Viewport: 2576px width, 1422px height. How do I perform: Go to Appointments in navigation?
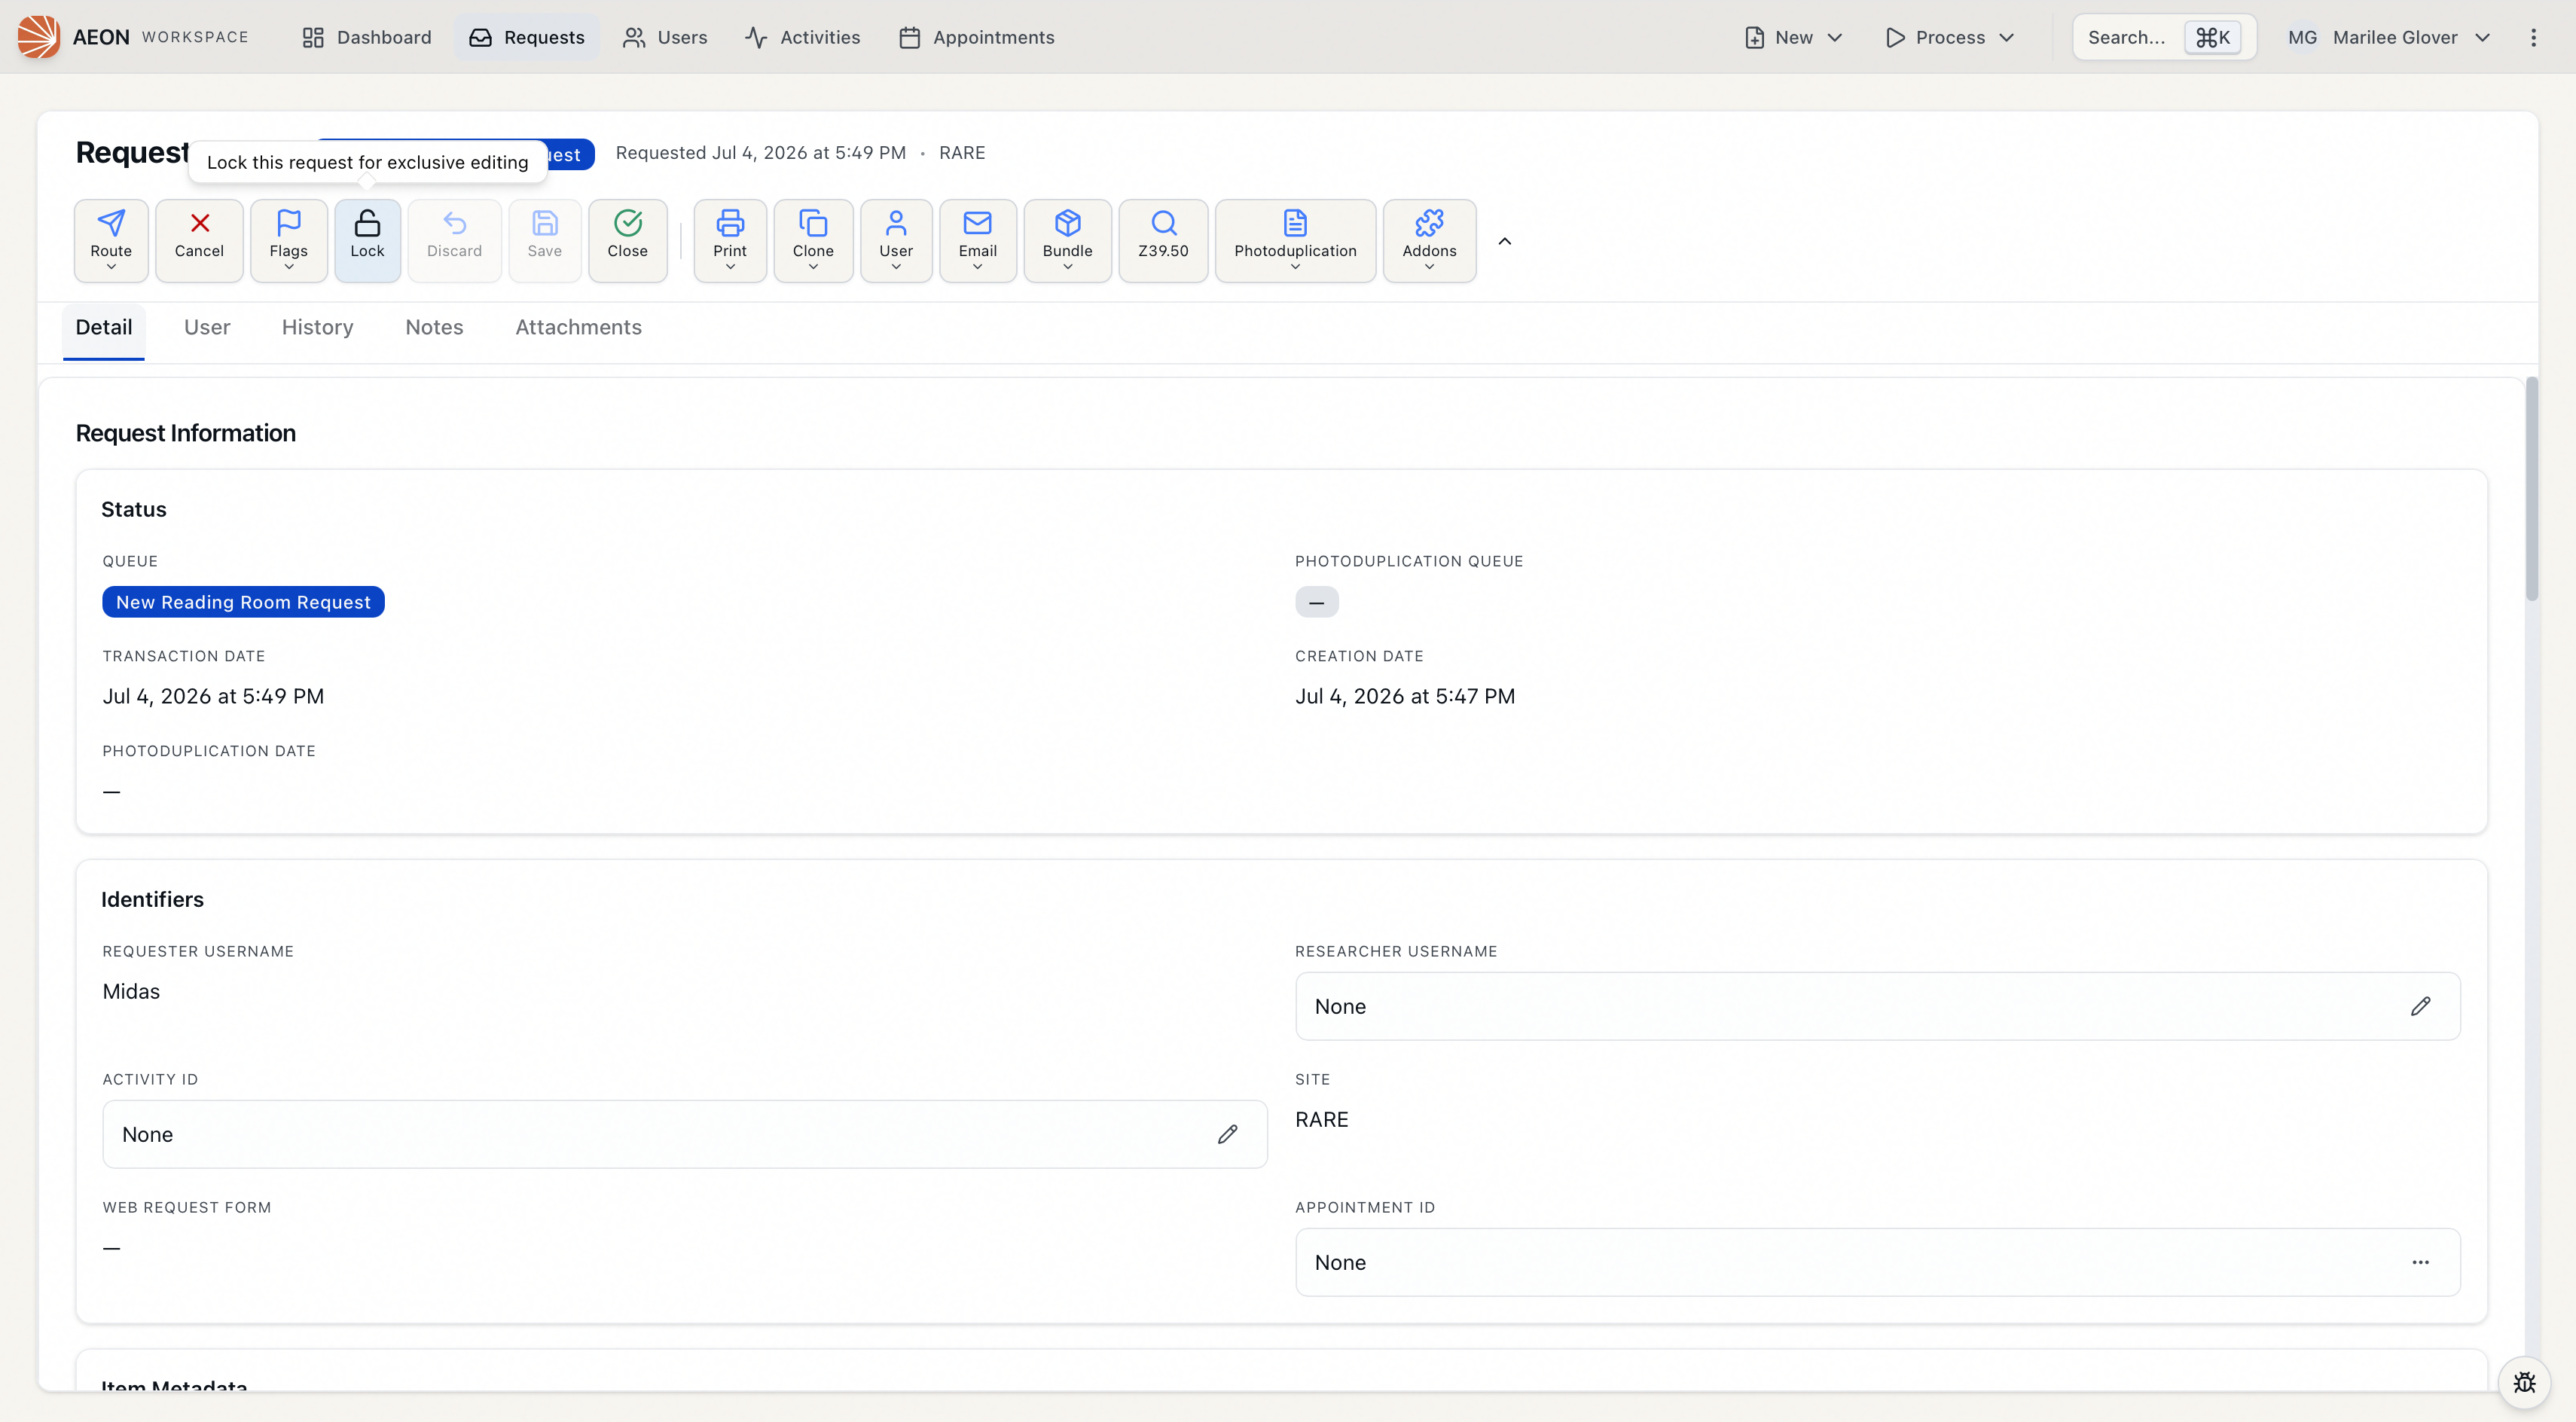977,37
